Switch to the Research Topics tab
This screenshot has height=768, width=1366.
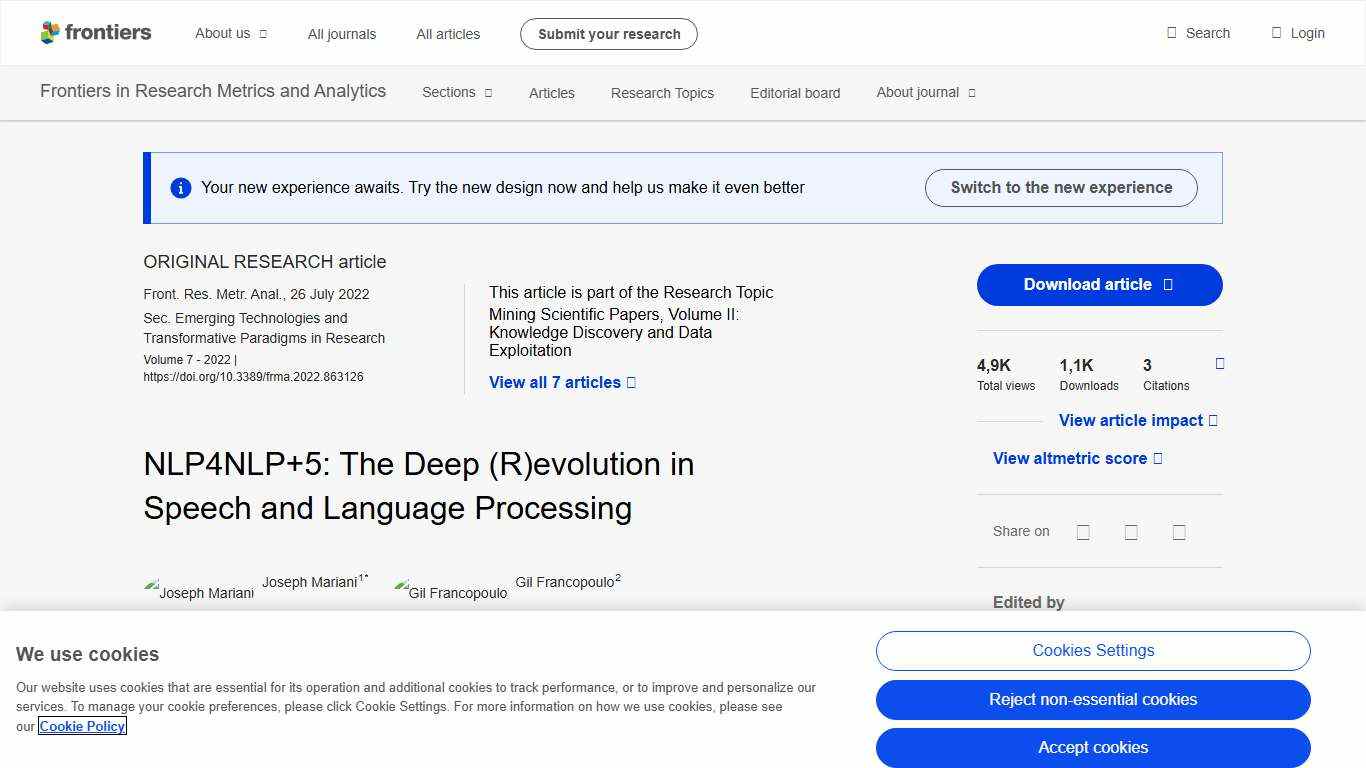pyautogui.click(x=662, y=93)
